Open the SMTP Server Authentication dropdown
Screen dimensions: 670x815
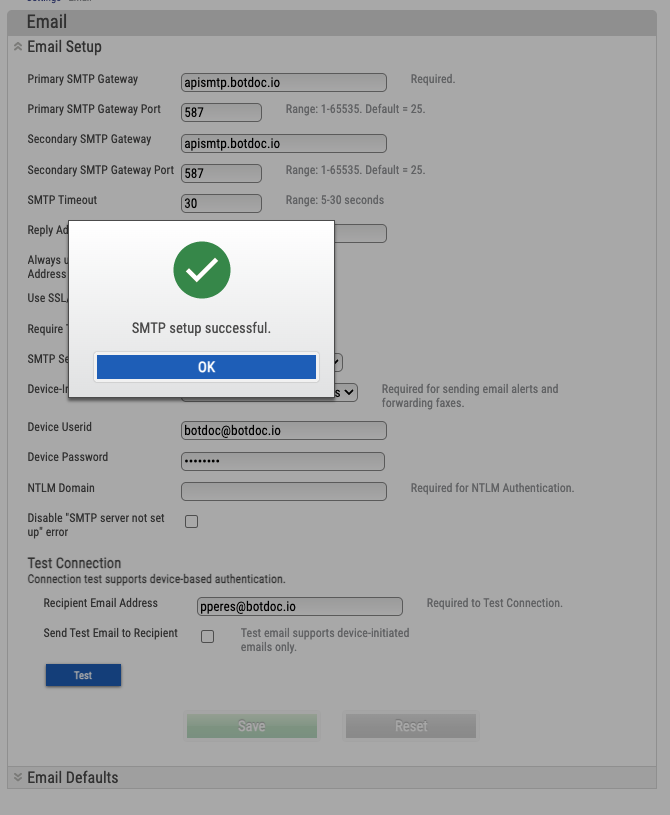click(338, 362)
